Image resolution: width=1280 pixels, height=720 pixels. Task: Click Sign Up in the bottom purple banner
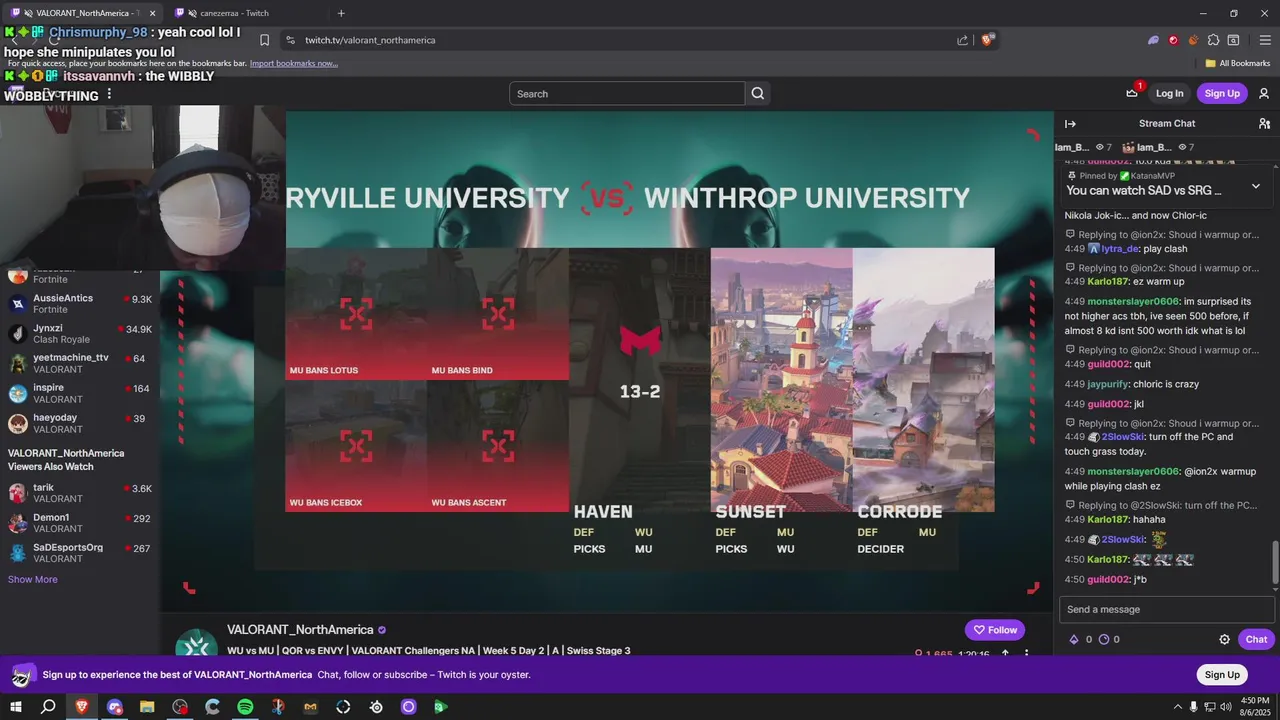pyautogui.click(x=1222, y=674)
